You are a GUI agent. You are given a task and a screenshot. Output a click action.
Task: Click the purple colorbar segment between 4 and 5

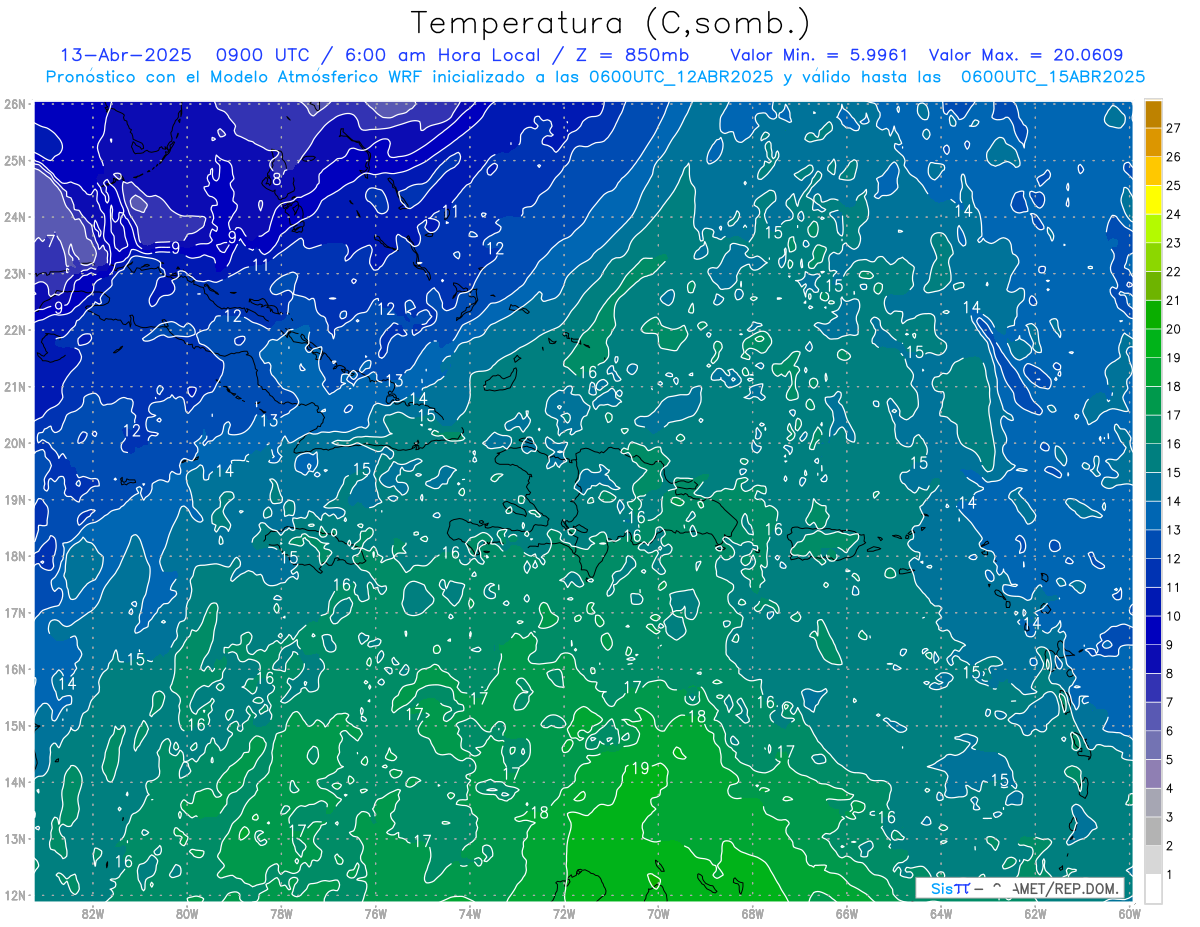(x=1153, y=773)
